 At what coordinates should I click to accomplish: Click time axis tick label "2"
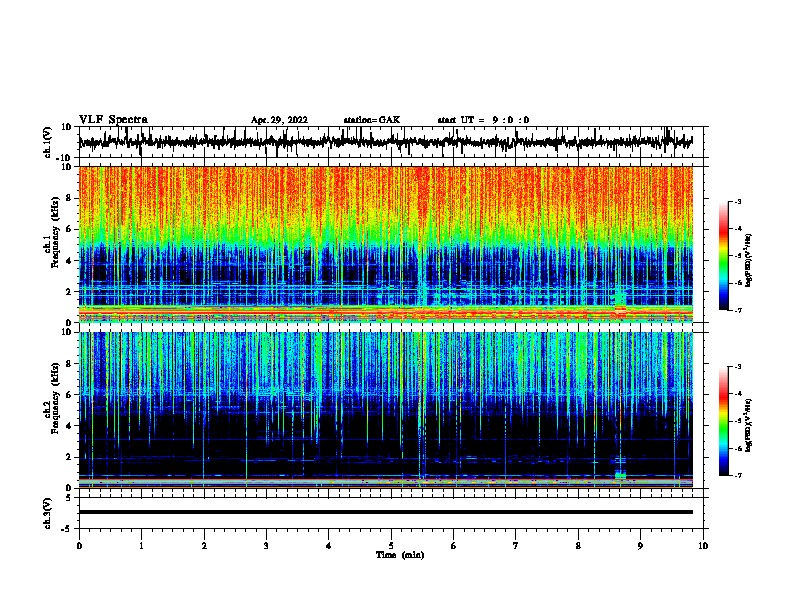point(204,546)
